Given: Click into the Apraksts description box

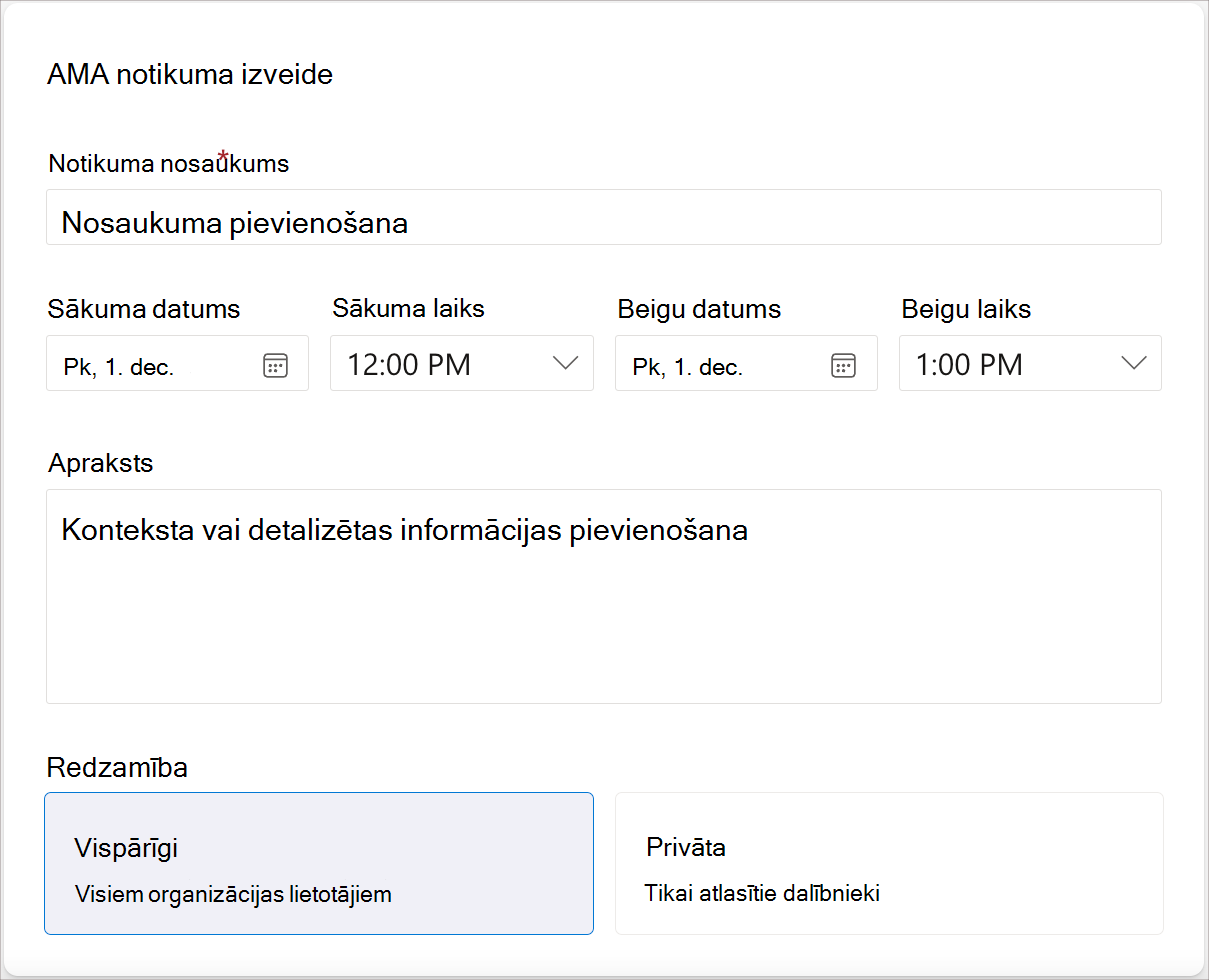Looking at the screenshot, I should coord(604,596).
